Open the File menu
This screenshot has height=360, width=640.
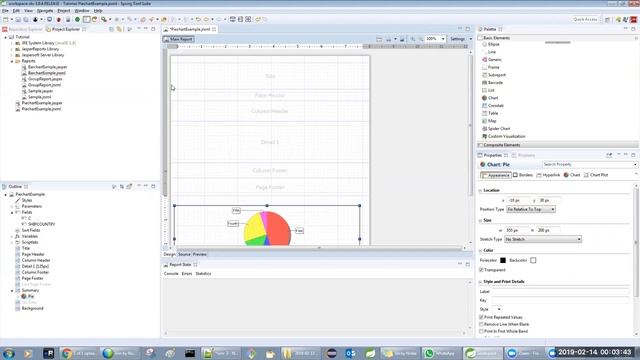pos(5,11)
